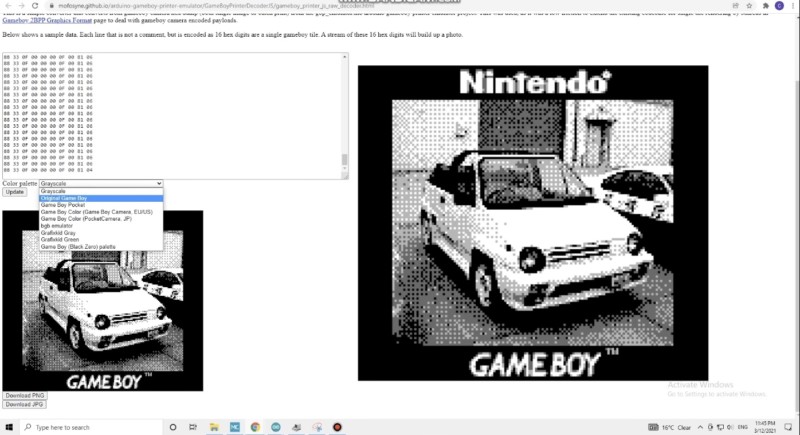The height and width of the screenshot is (435, 800).
Task: Open the notification center icon
Action: [788, 427]
